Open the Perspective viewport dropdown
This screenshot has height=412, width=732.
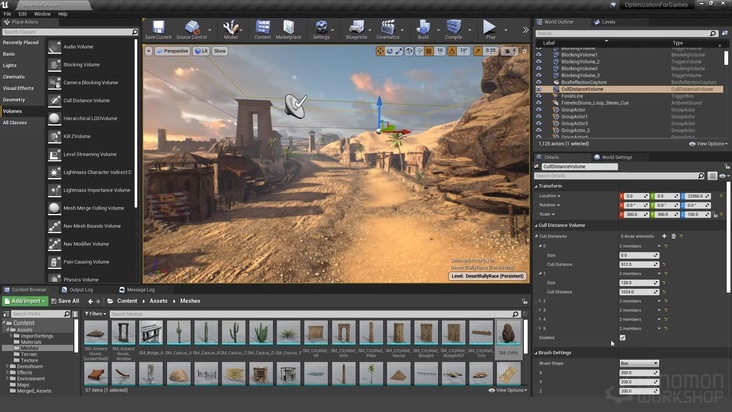coord(173,51)
